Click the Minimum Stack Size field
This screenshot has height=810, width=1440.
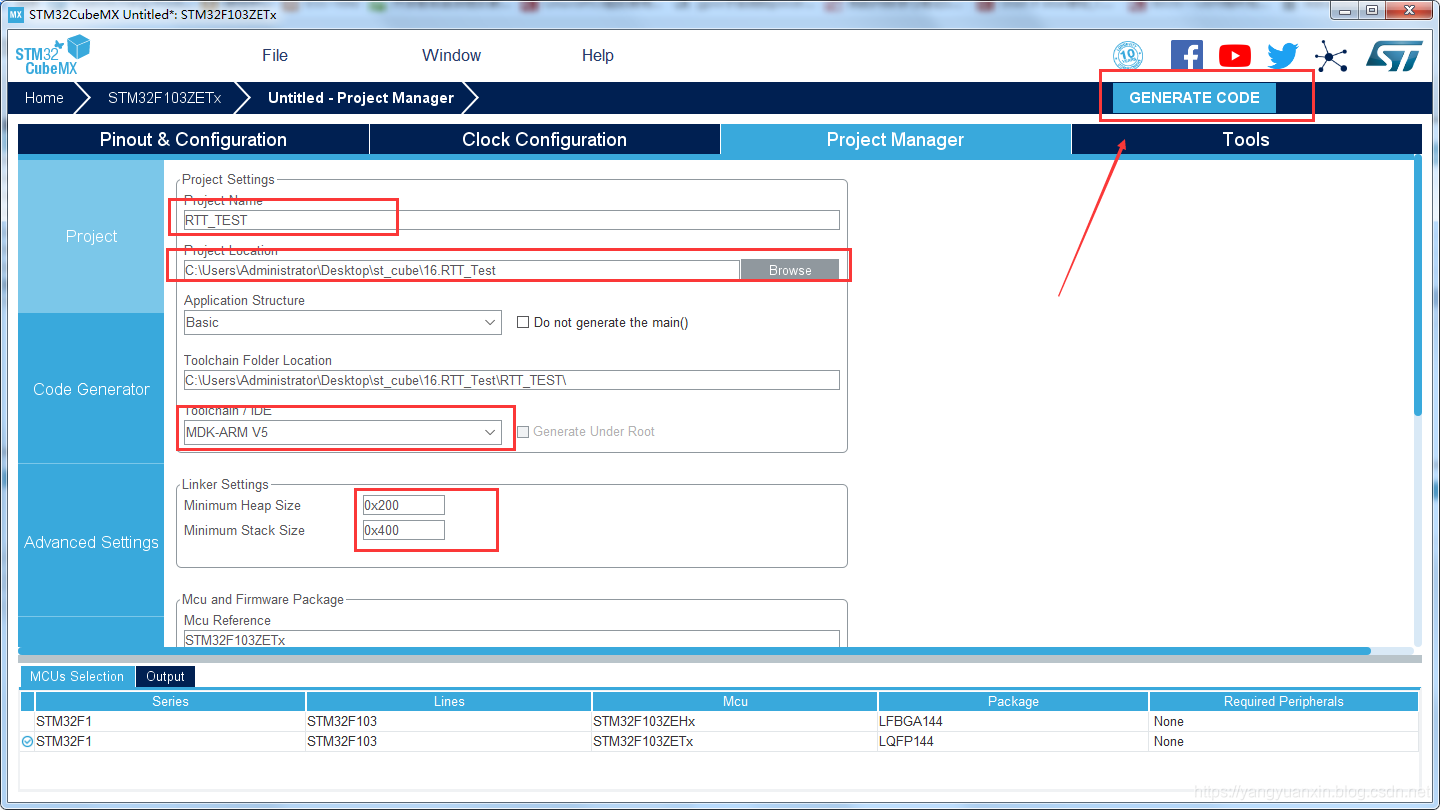click(x=403, y=530)
